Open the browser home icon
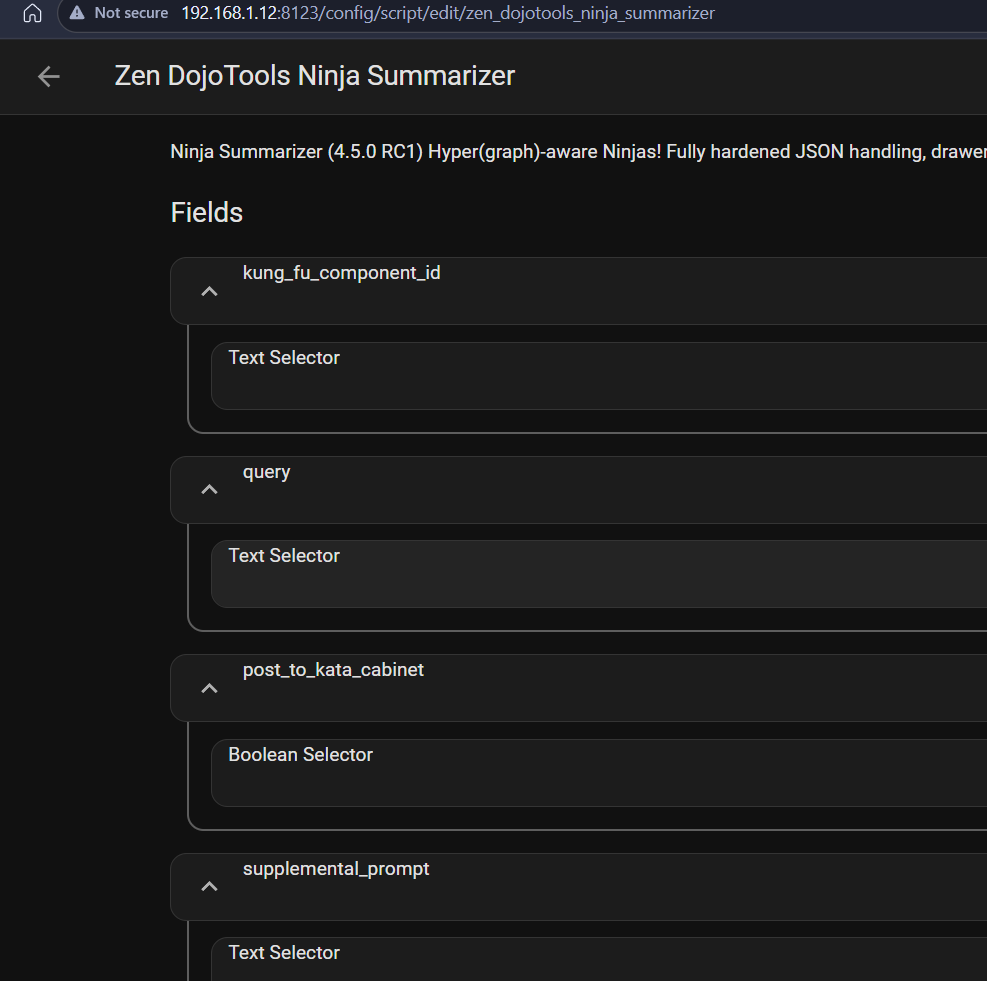The image size is (987, 981). click(32, 13)
